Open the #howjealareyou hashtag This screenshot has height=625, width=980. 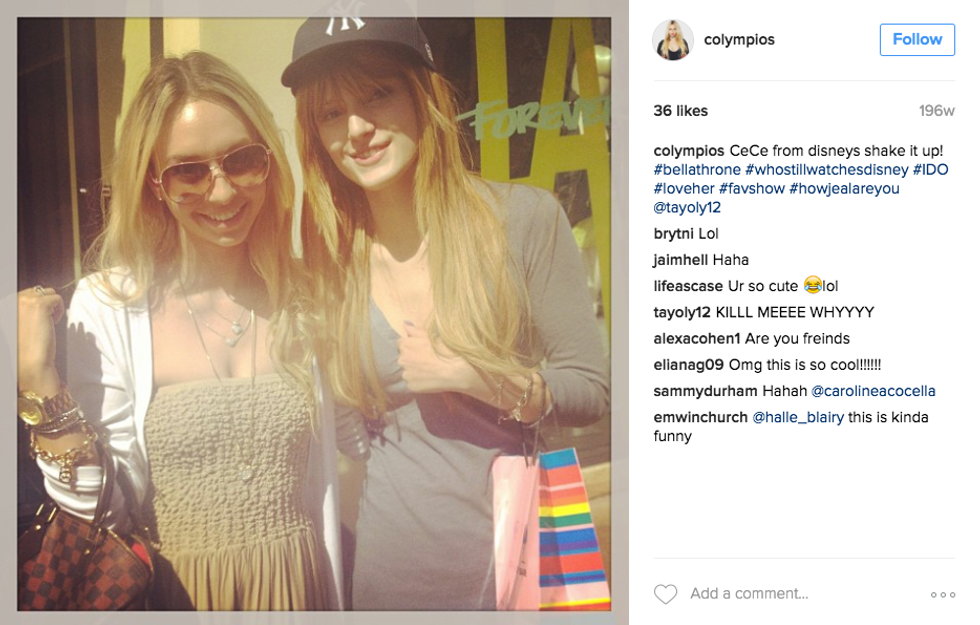844,189
